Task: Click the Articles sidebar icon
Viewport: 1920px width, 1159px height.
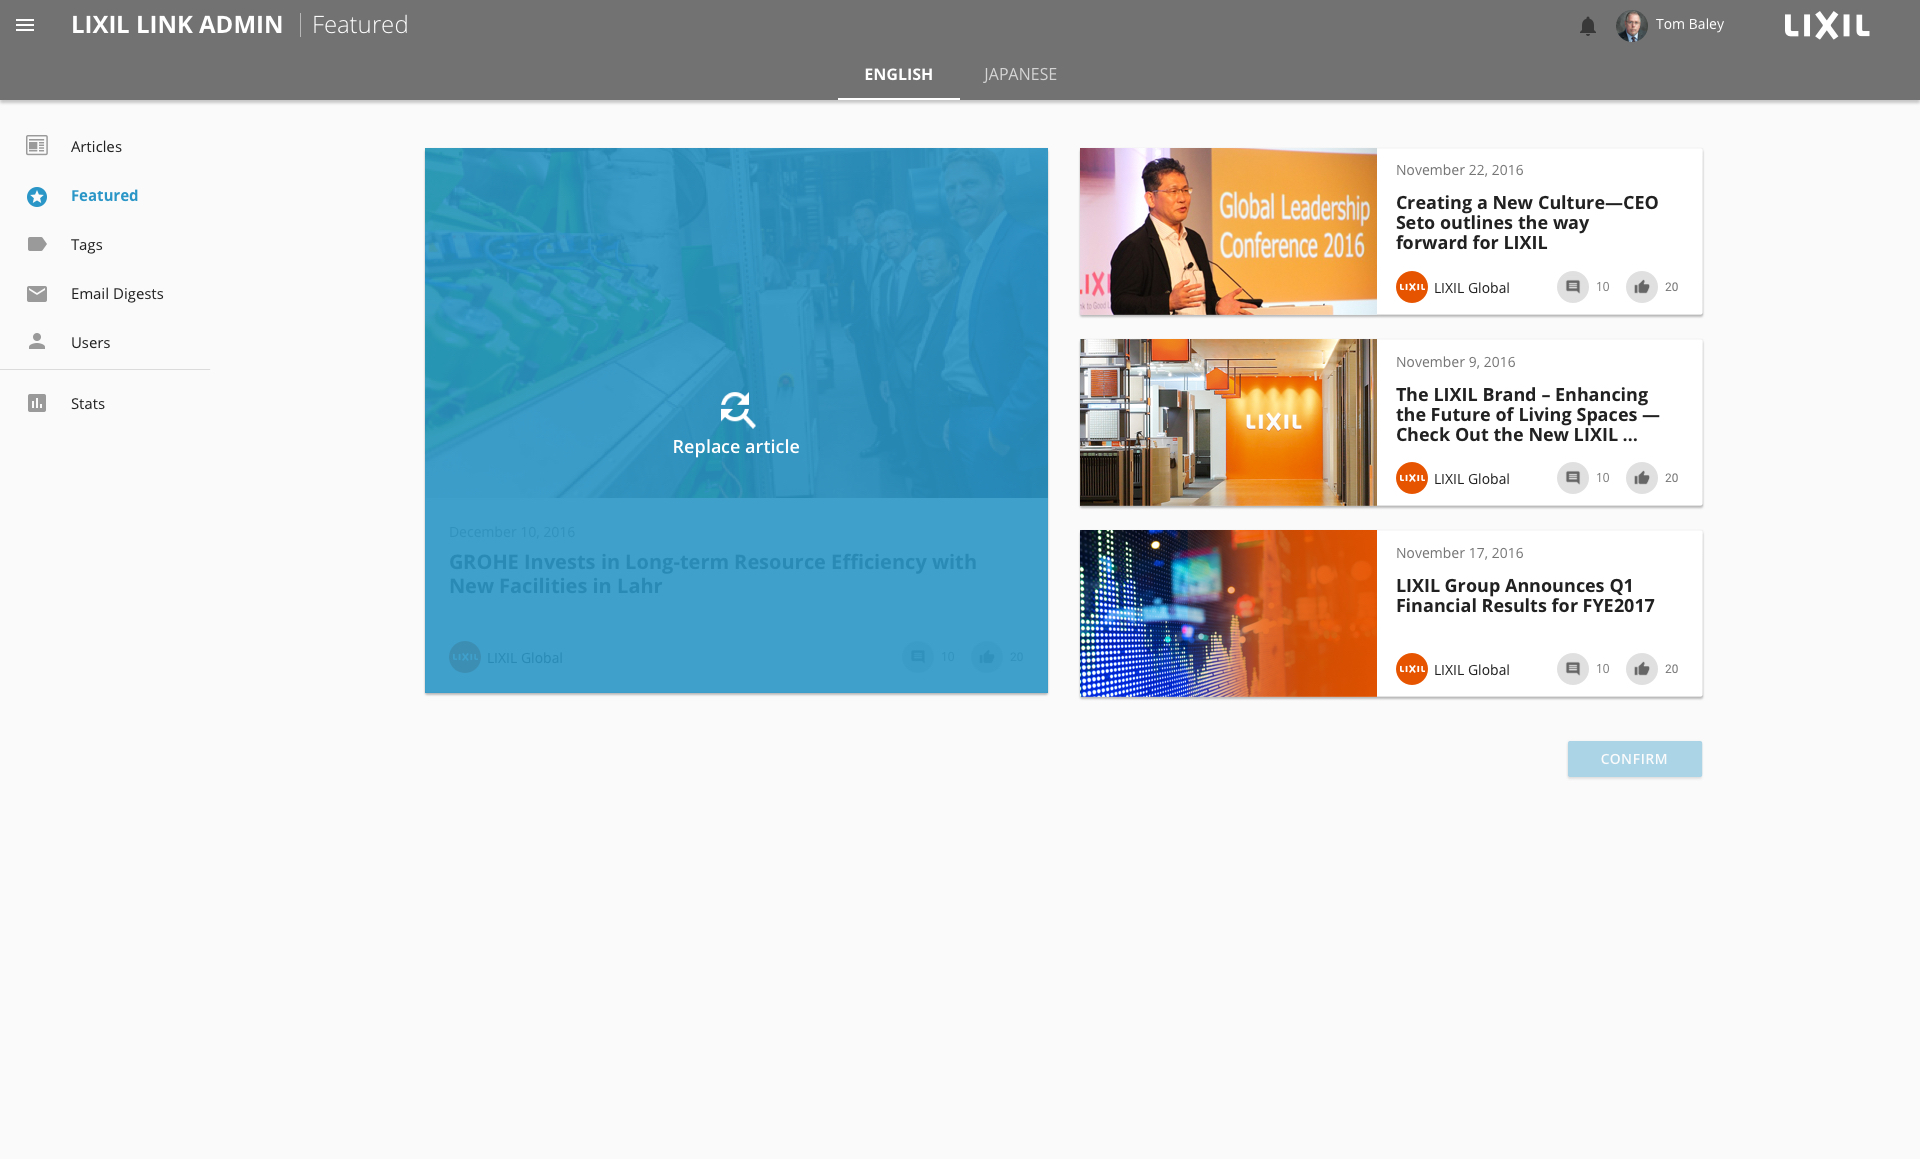Action: tap(37, 146)
